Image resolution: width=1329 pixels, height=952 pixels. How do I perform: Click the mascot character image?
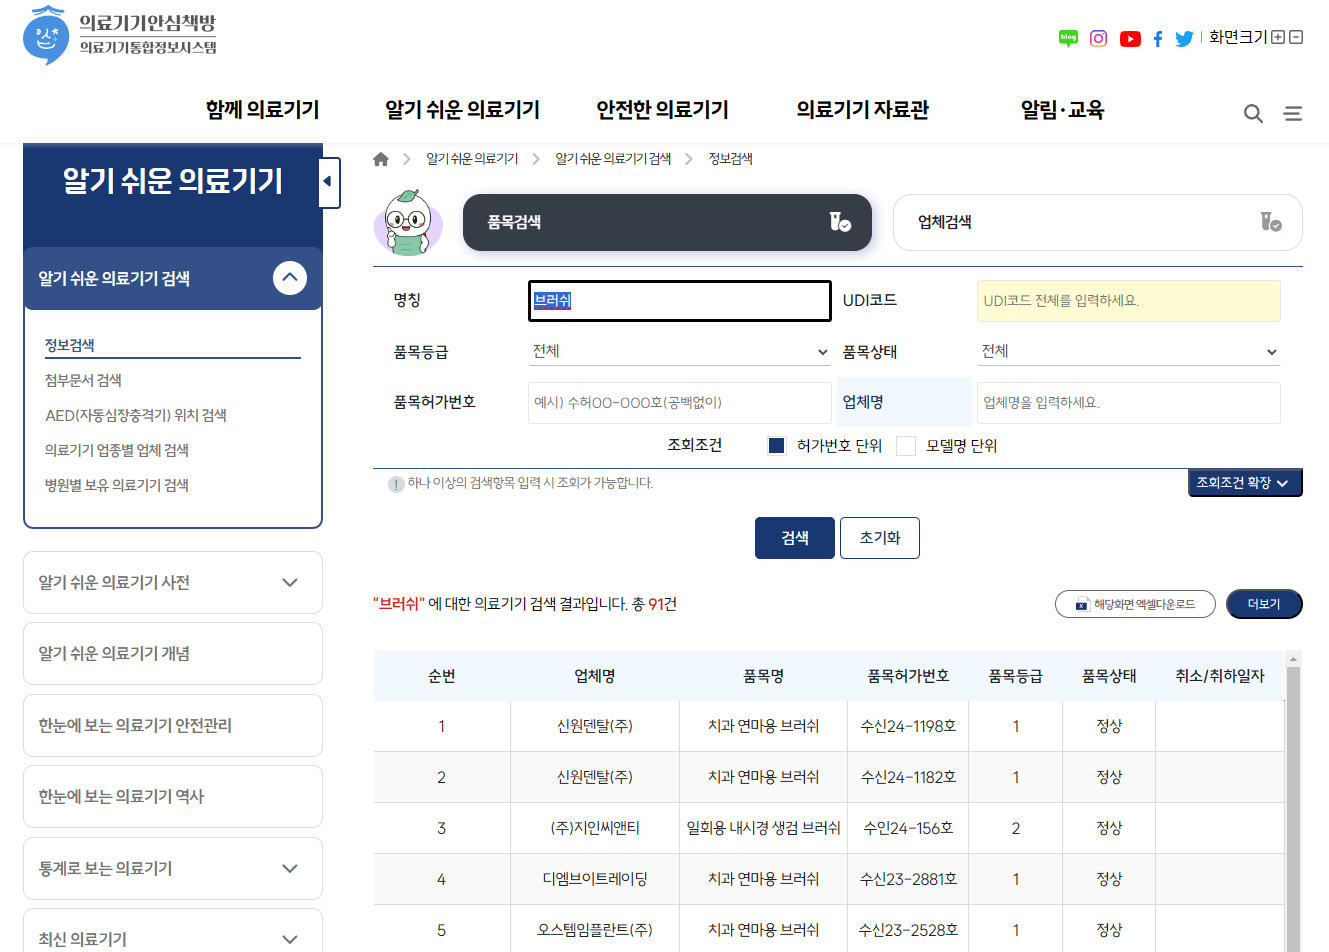pyautogui.click(x=408, y=222)
